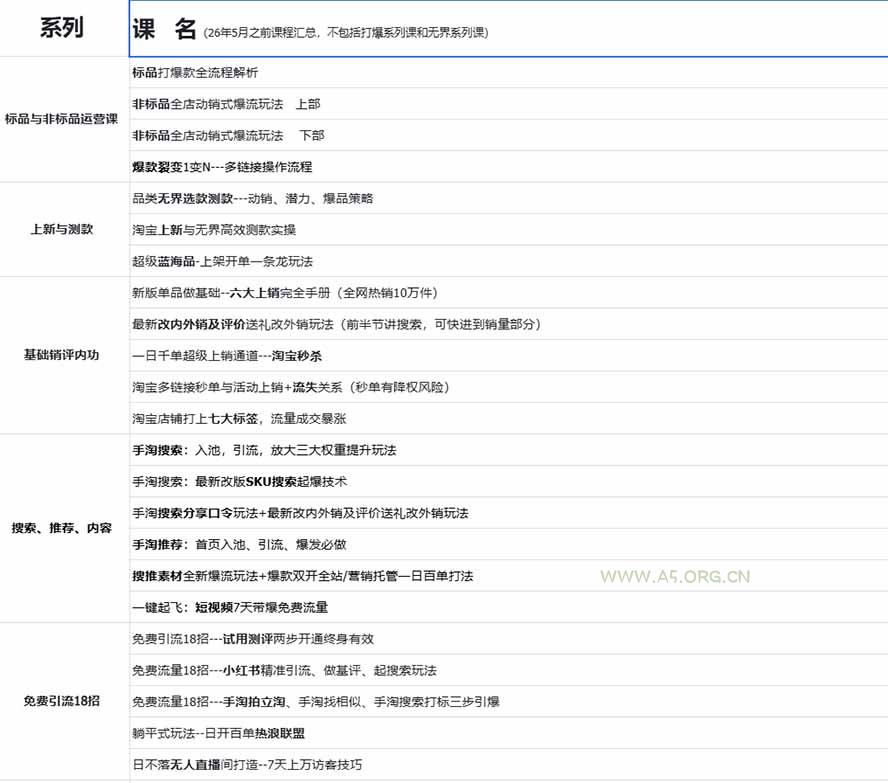Select the row 日不落无人直播间打造--7天上万访客技巧

pyautogui.click(x=509, y=765)
